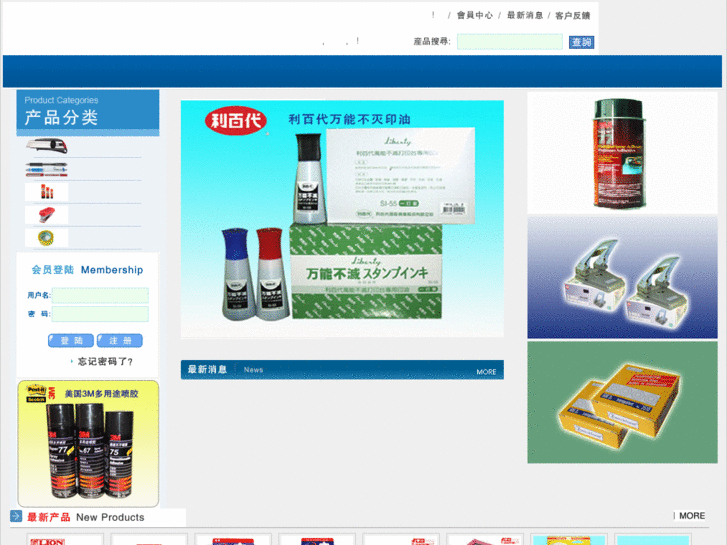Click the 密码 password input field

coord(100,314)
